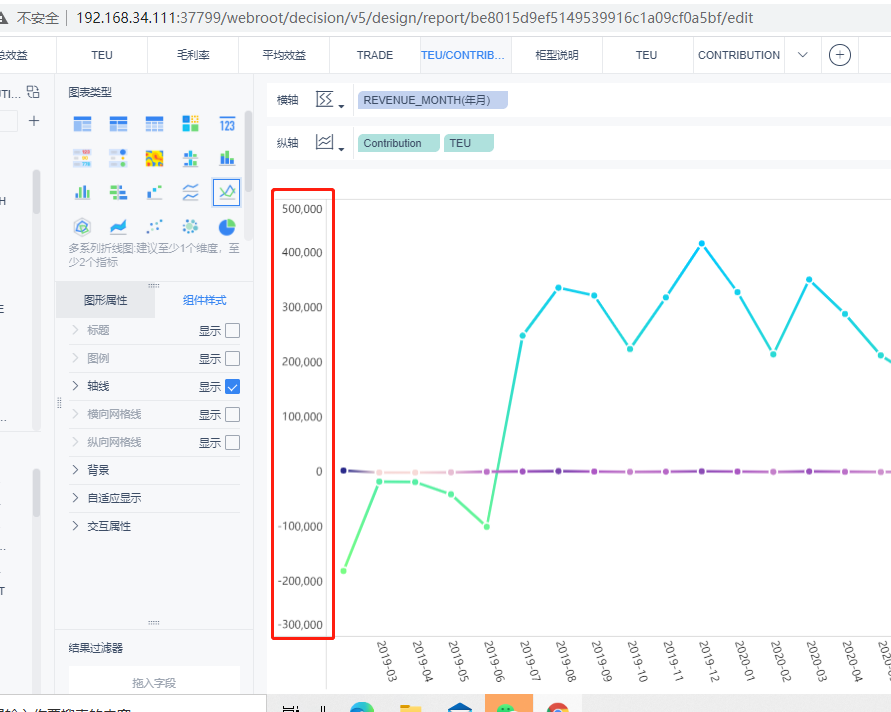891x712 pixels.
Task: Select the area chart icon
Action: [118, 227]
